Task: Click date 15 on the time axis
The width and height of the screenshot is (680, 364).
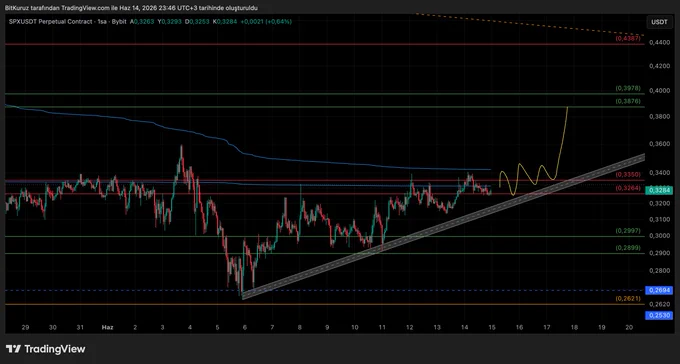Action: pos(492,328)
